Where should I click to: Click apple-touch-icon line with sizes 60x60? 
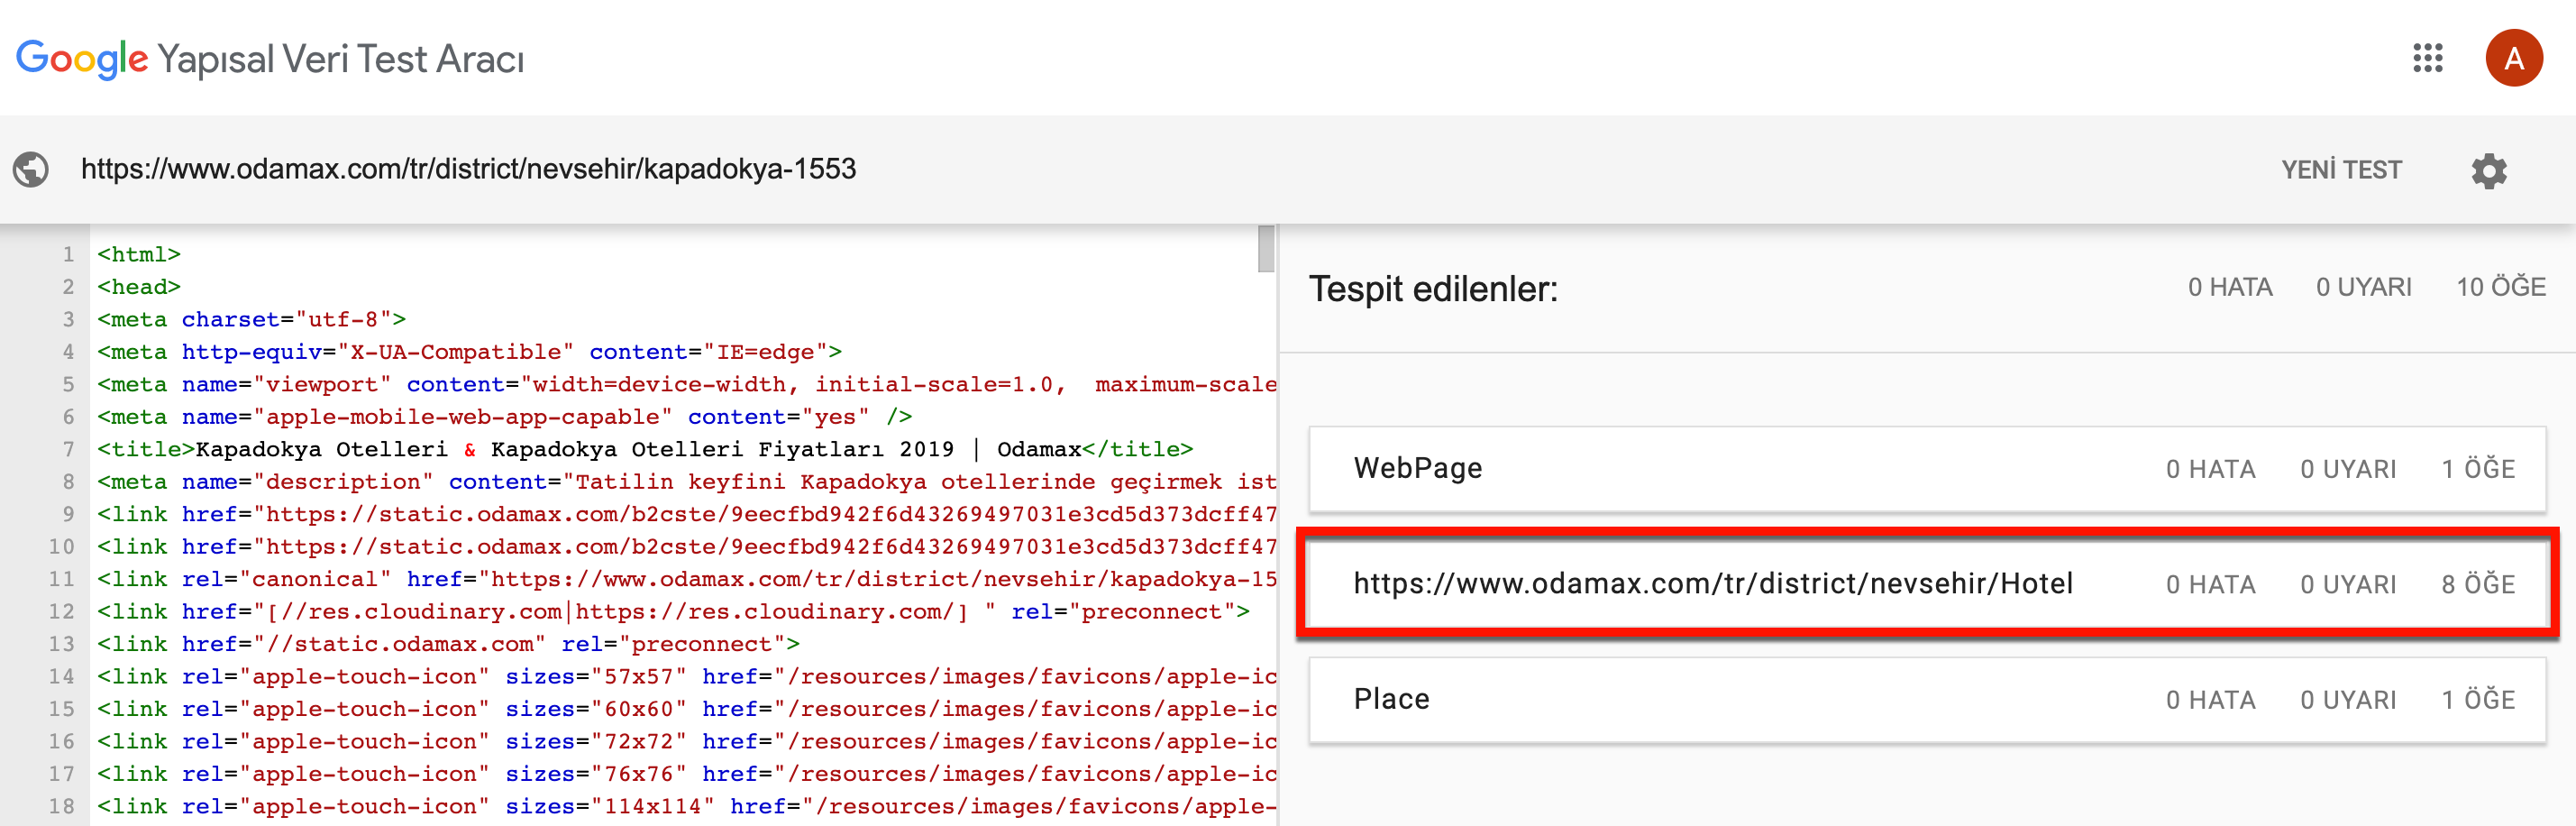pos(687,709)
